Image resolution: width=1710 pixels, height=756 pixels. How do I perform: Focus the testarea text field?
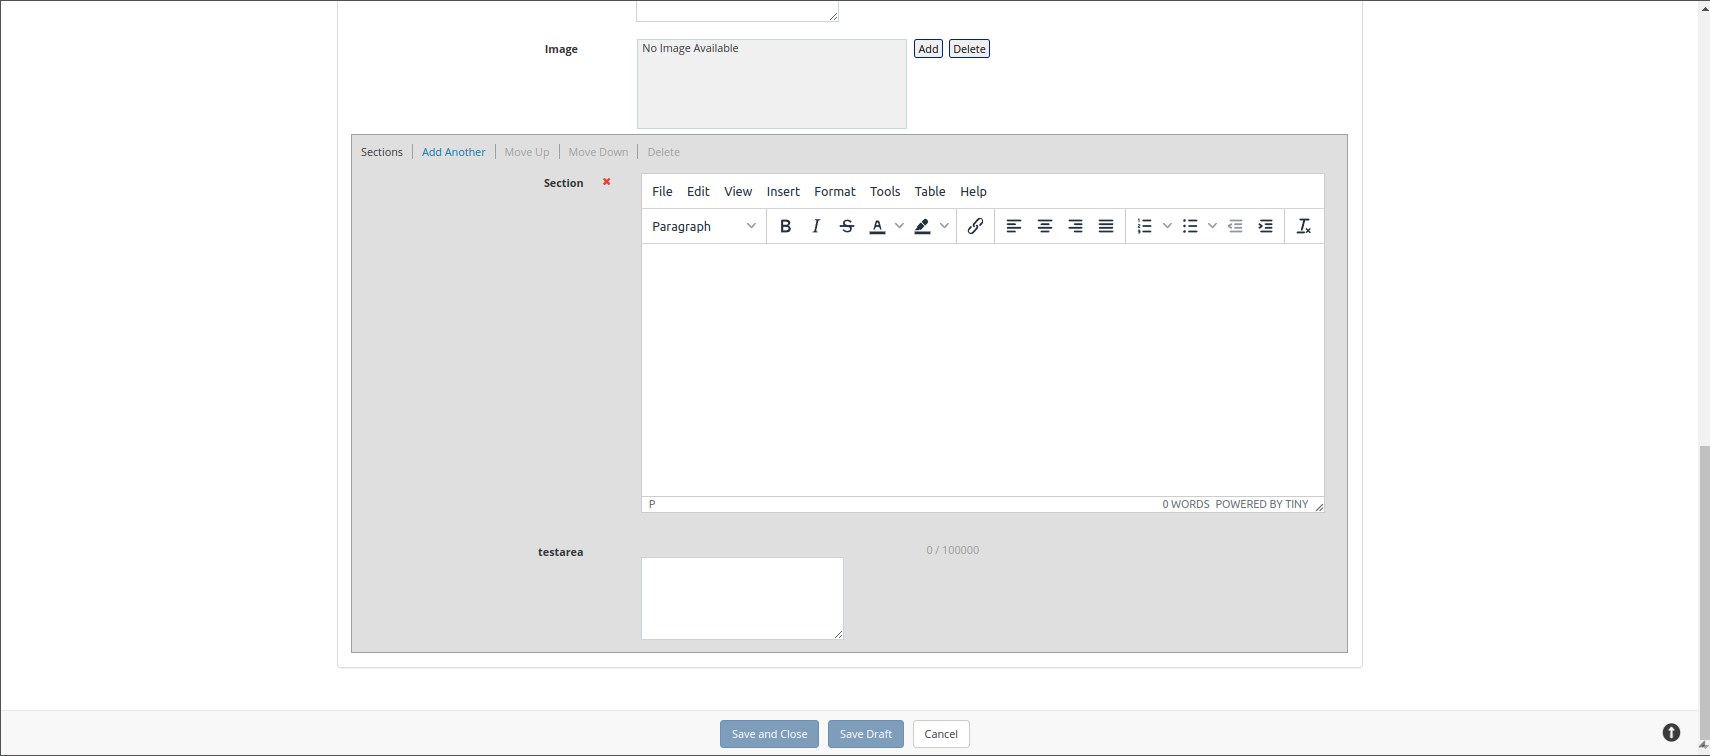tap(742, 598)
